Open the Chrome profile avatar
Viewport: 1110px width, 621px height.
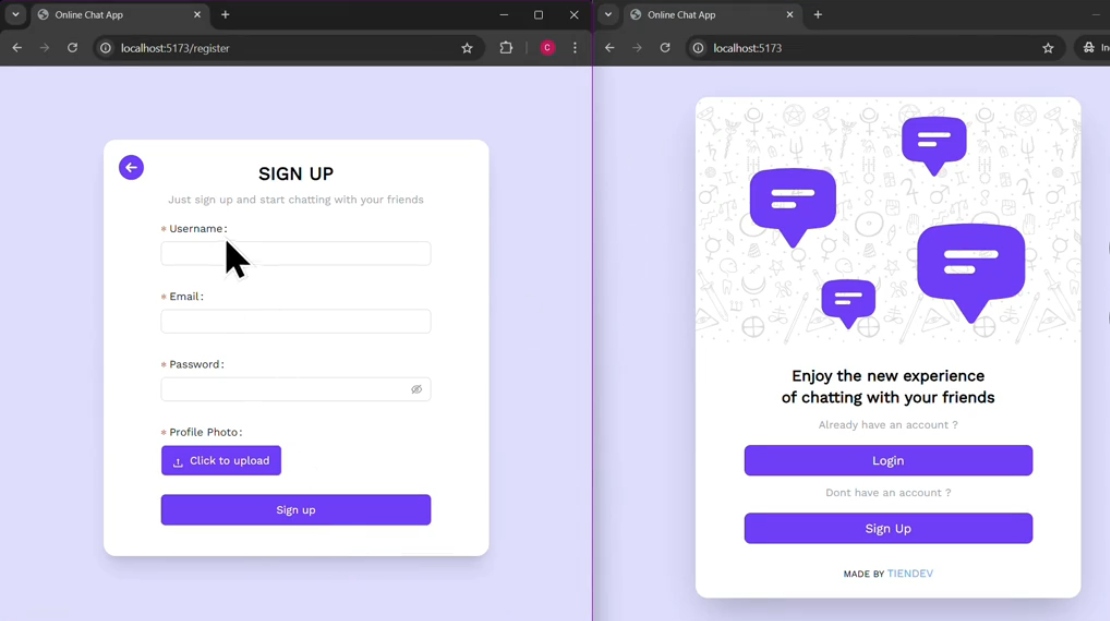click(x=547, y=48)
